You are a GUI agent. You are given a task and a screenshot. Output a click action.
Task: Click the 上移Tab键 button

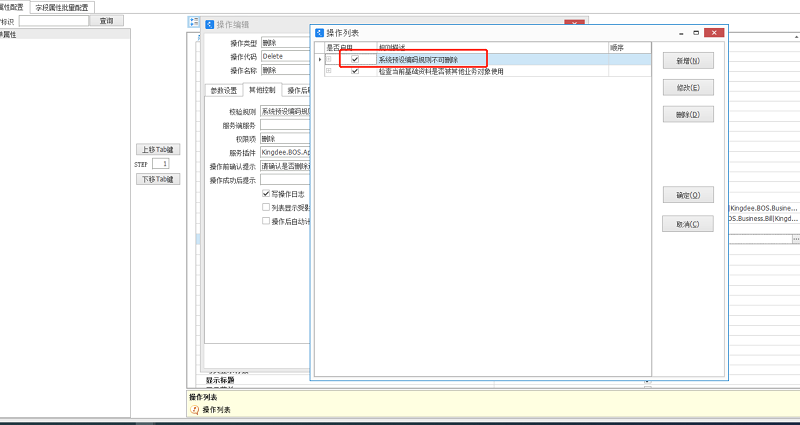pyautogui.click(x=157, y=149)
